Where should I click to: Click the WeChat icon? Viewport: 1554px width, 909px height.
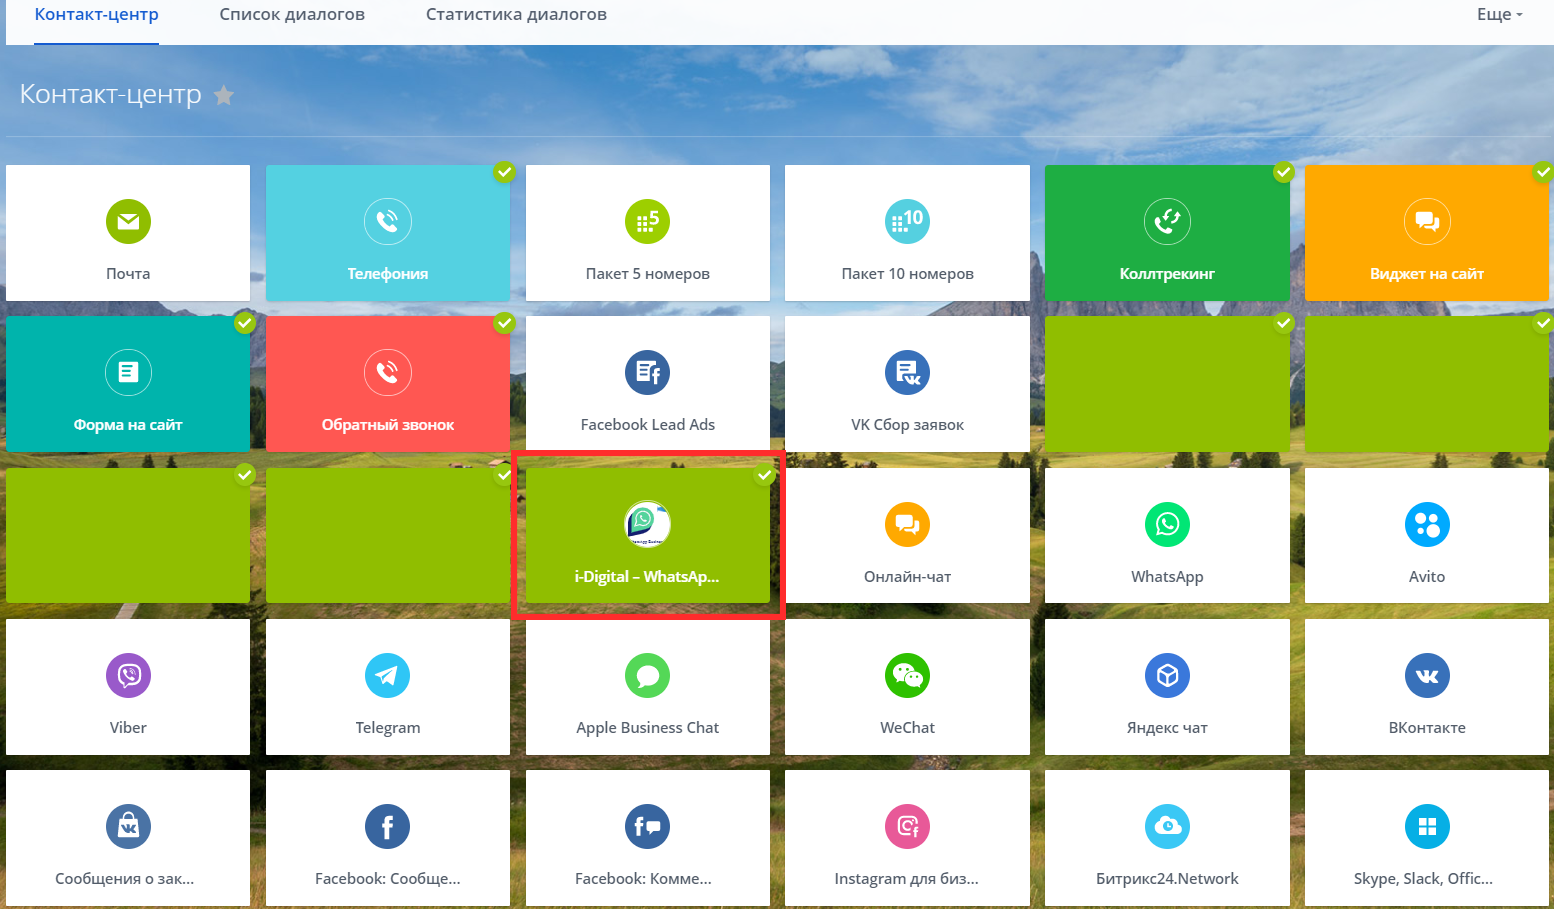[x=908, y=675]
